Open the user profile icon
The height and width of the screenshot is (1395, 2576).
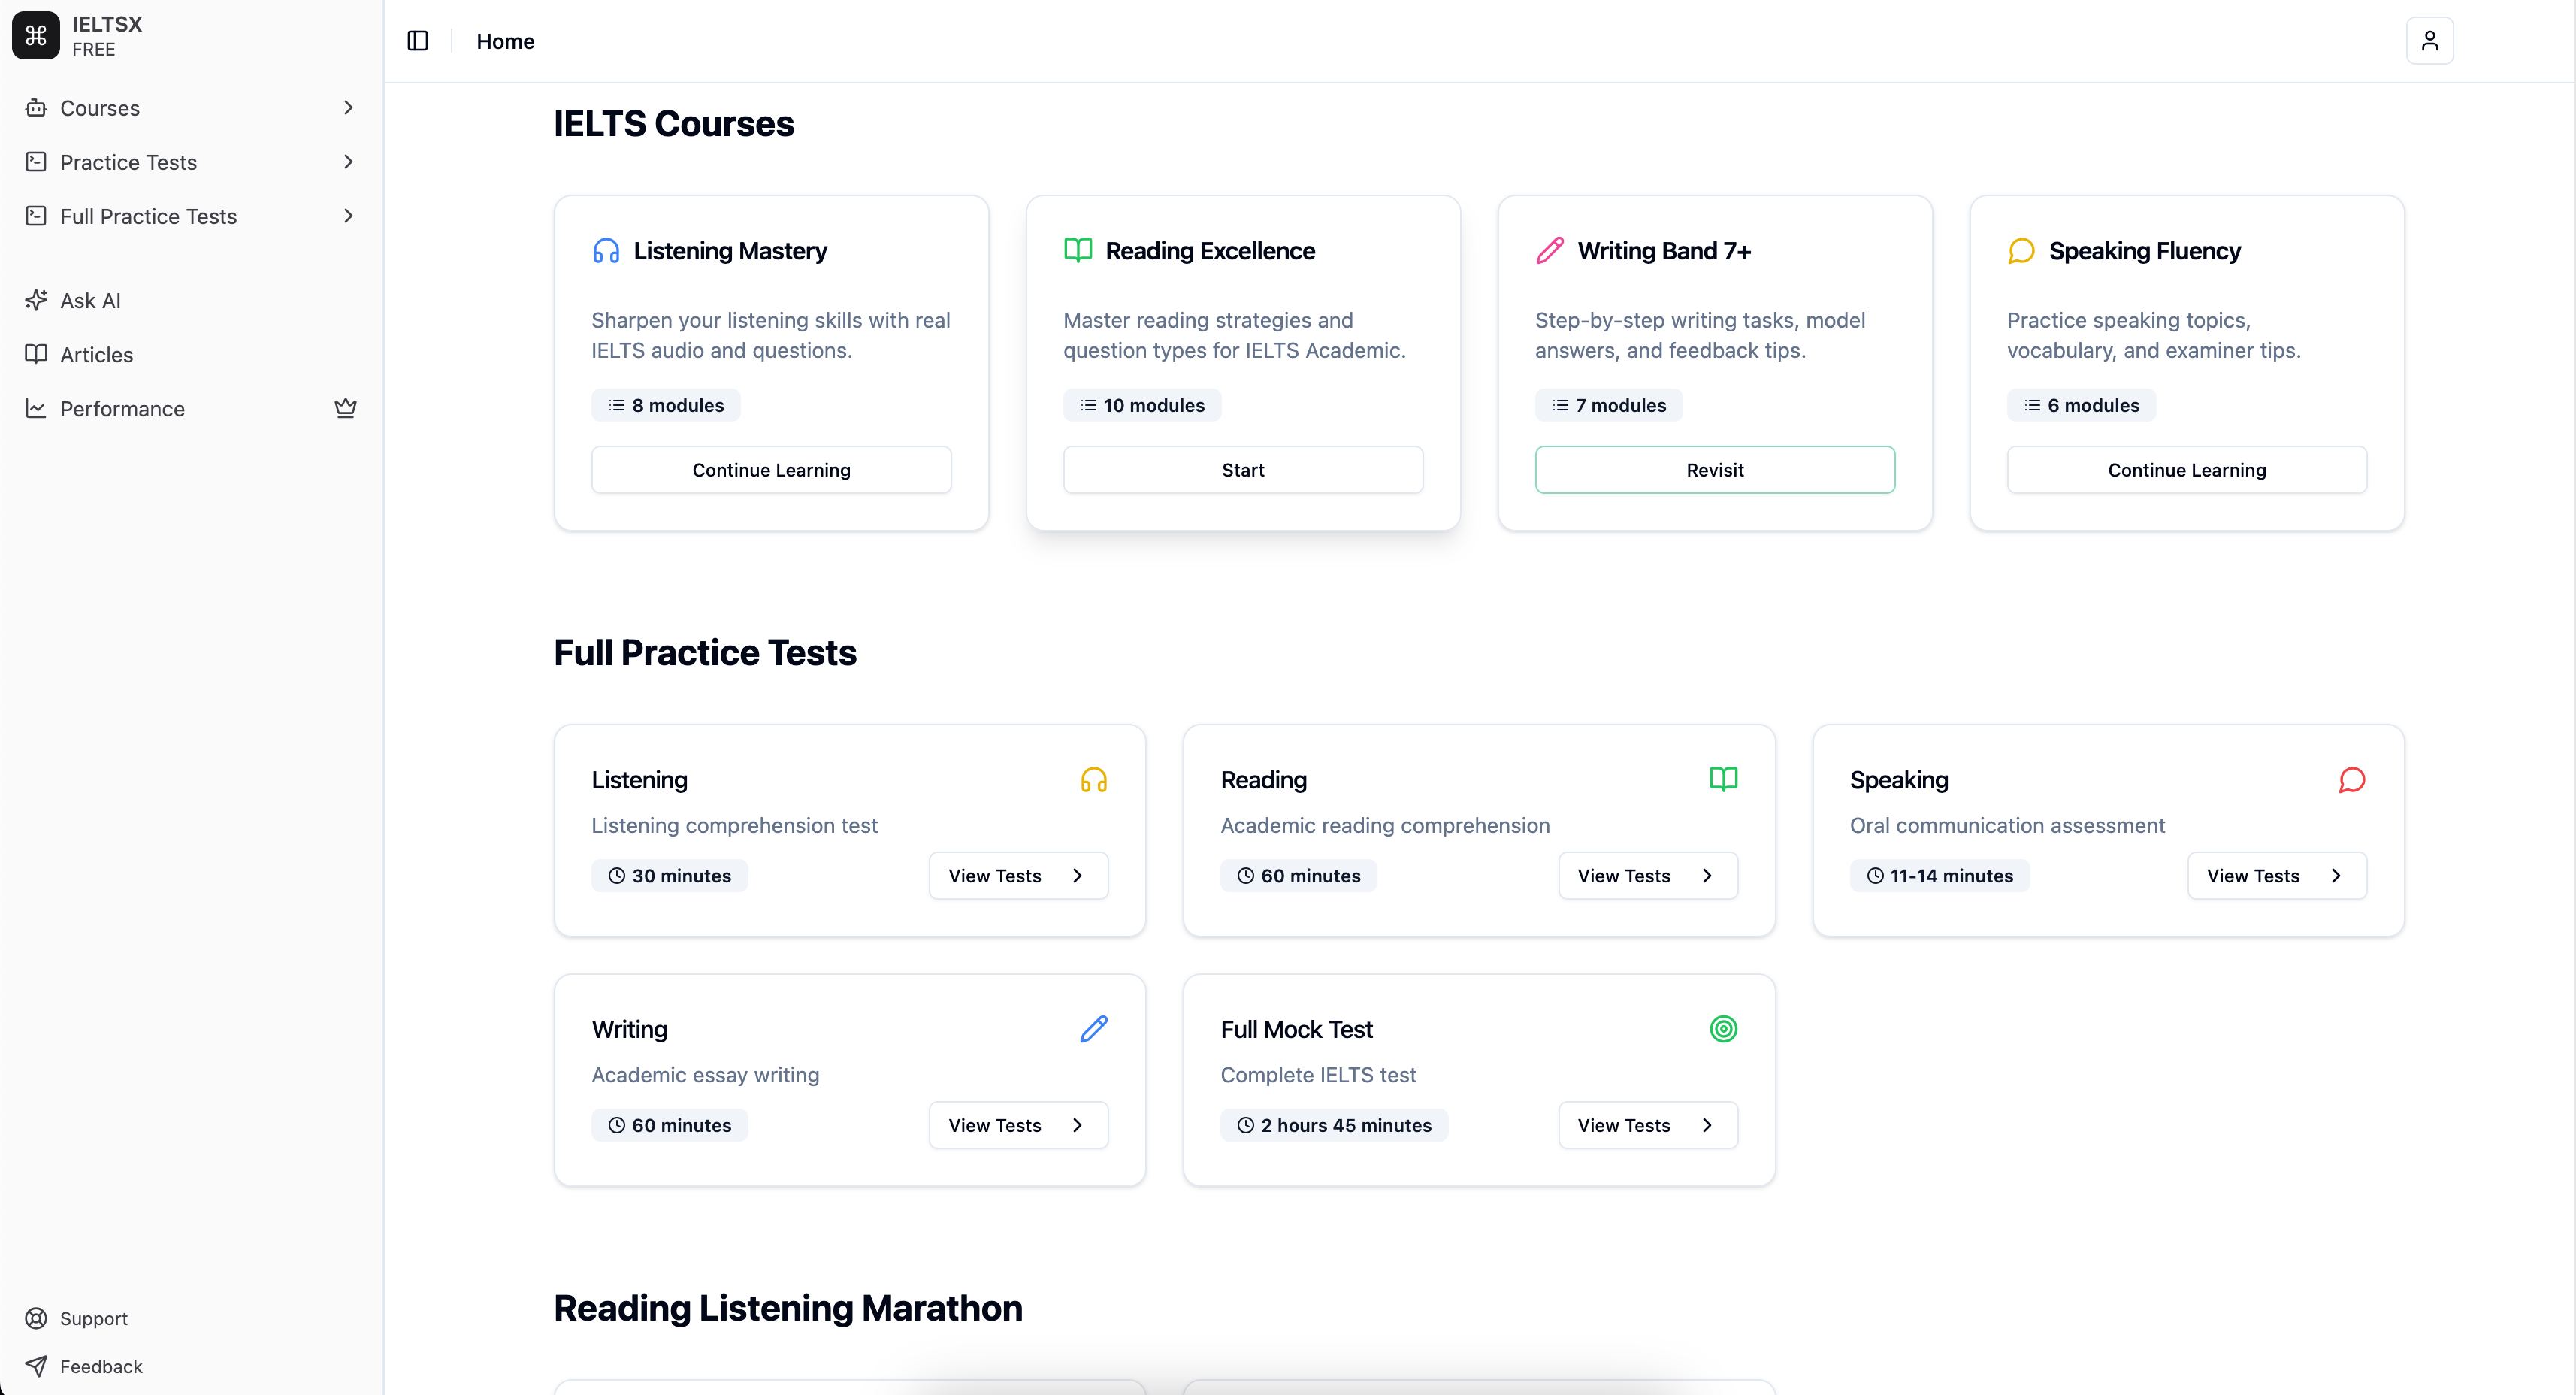(2430, 41)
